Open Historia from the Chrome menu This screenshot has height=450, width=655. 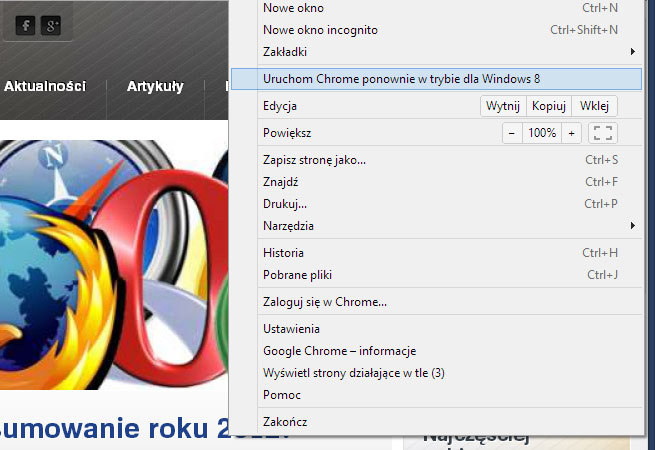pyautogui.click(x=437, y=253)
